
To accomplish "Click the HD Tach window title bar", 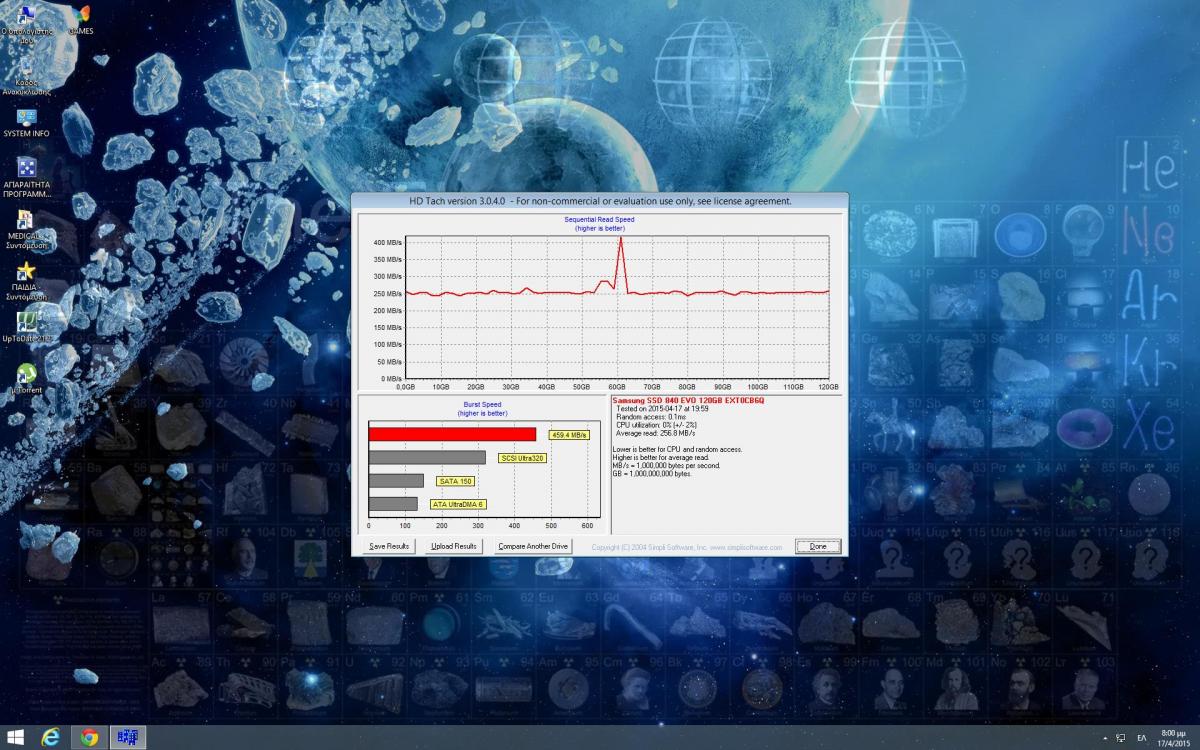I will click(x=600, y=201).
